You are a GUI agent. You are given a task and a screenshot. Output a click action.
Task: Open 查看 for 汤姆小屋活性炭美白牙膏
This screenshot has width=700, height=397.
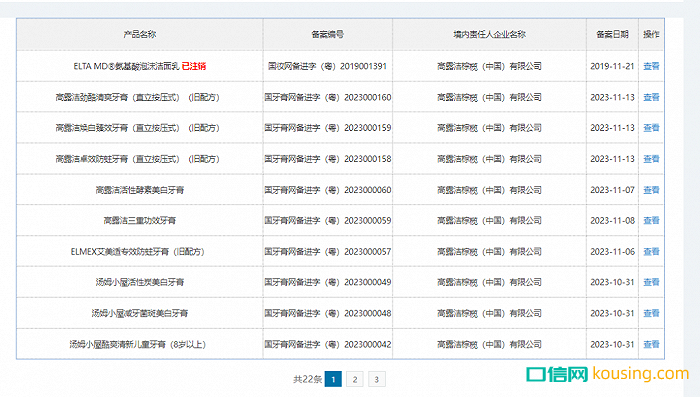[x=651, y=282]
